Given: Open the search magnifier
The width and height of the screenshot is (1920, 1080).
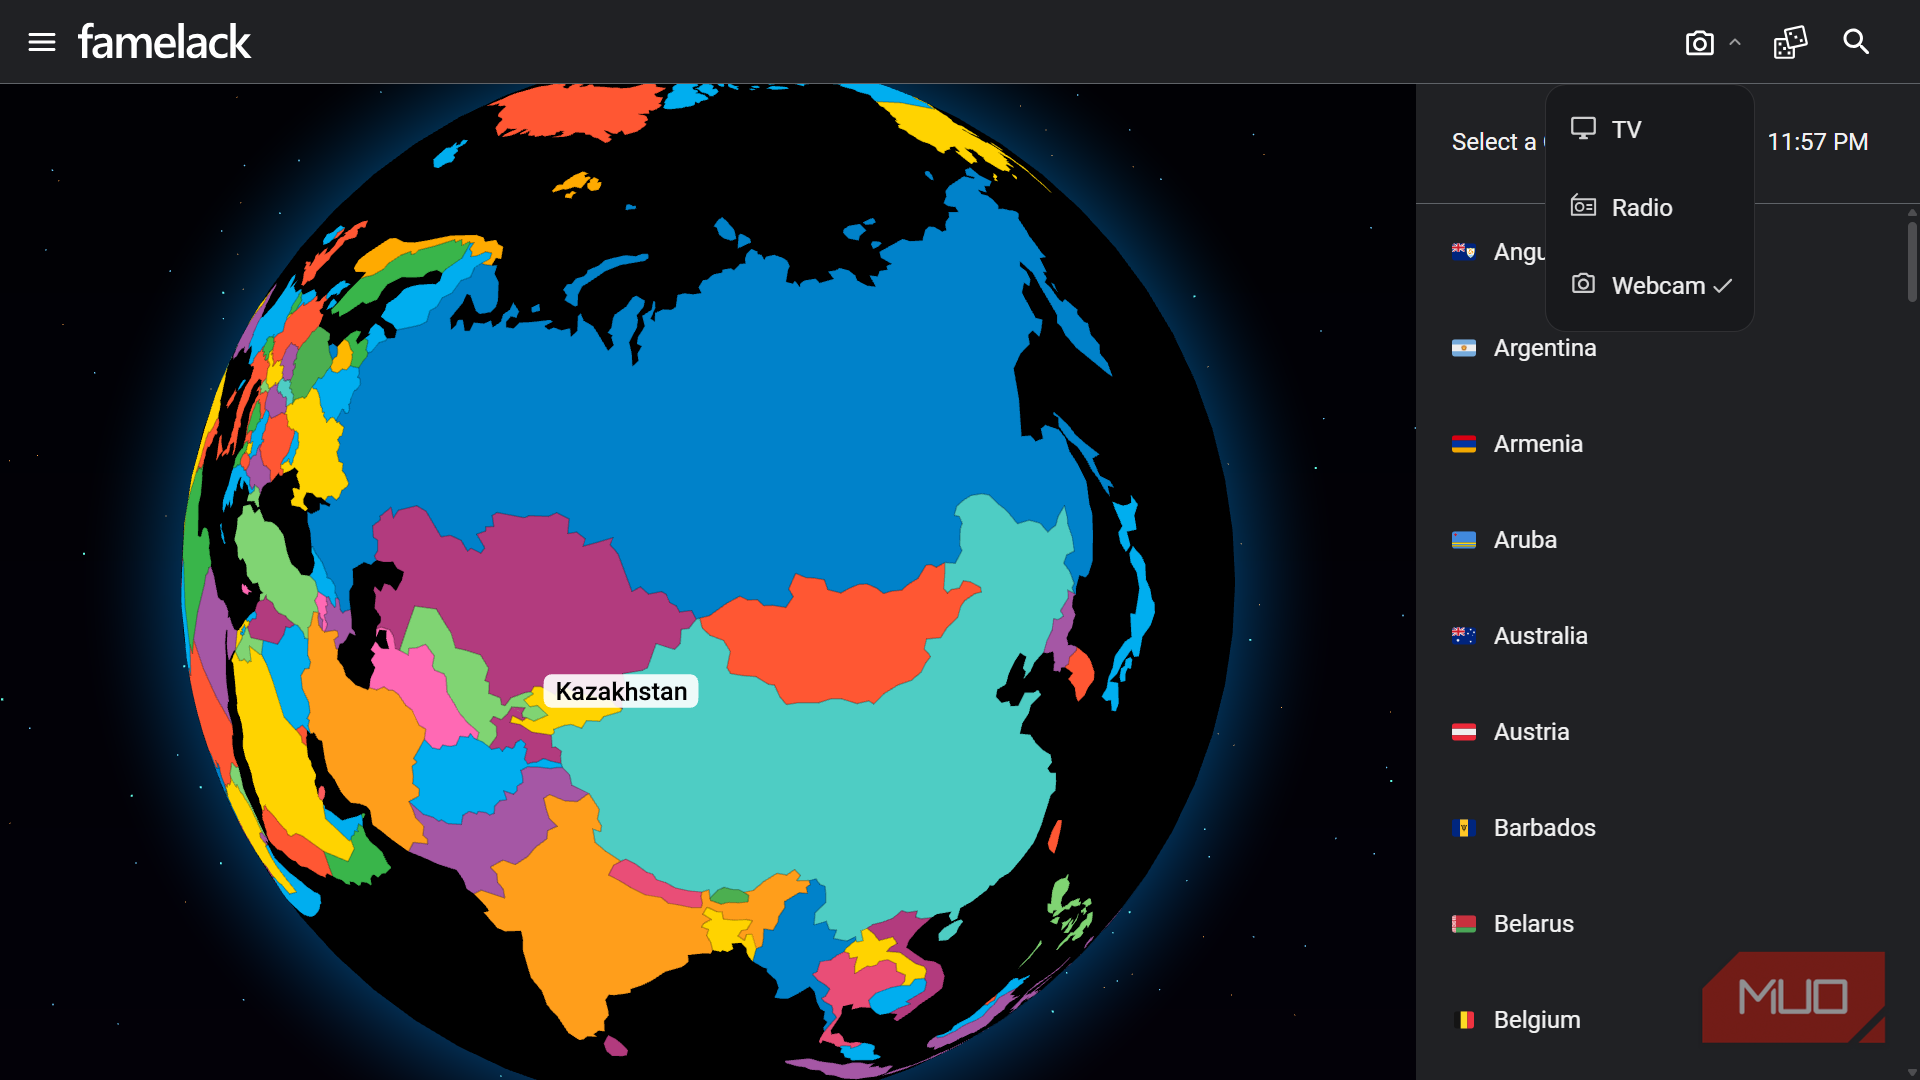Looking at the screenshot, I should [x=1856, y=42].
